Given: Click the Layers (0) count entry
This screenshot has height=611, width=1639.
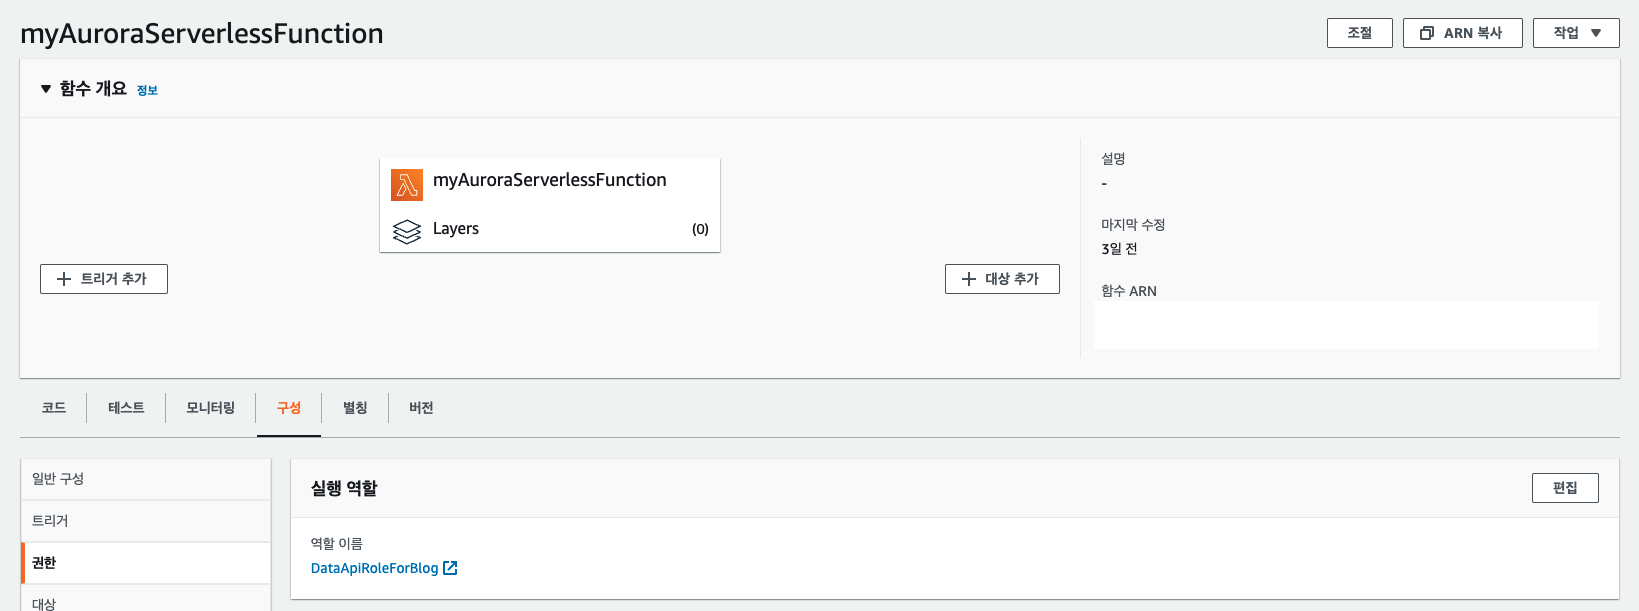Looking at the screenshot, I should click(x=699, y=229).
